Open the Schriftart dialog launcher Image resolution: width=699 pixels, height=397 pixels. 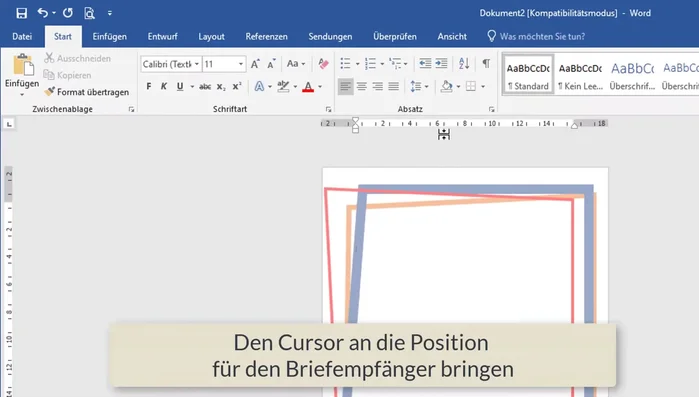pos(329,109)
